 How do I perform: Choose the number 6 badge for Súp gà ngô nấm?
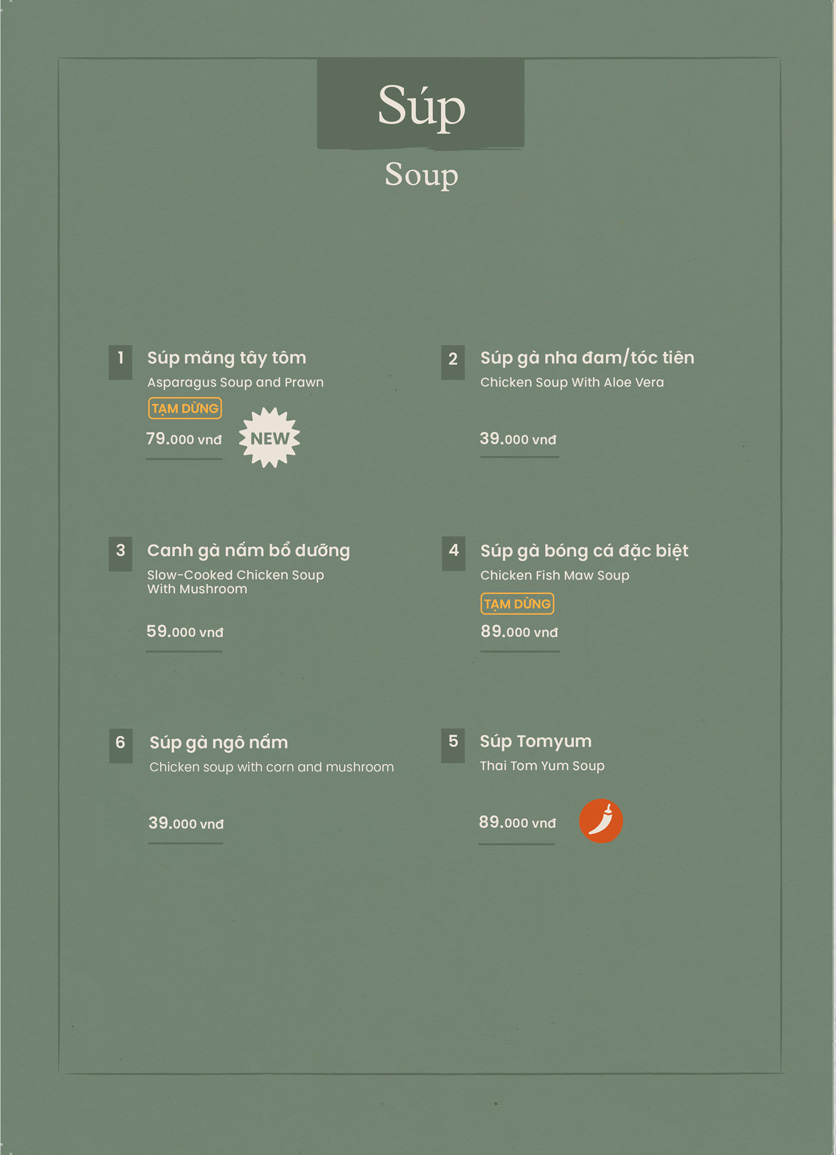pyautogui.click(x=121, y=745)
